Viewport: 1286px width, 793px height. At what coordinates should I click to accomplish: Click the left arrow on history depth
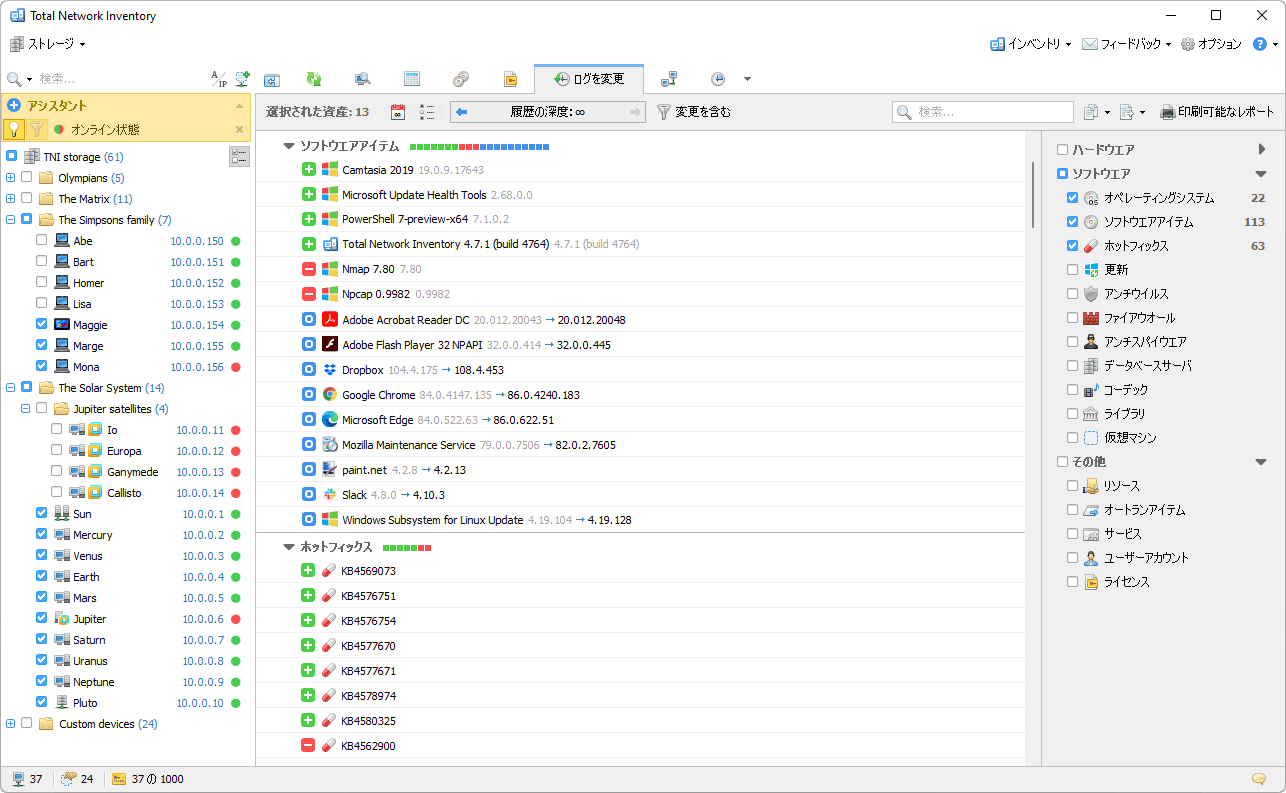pos(462,112)
